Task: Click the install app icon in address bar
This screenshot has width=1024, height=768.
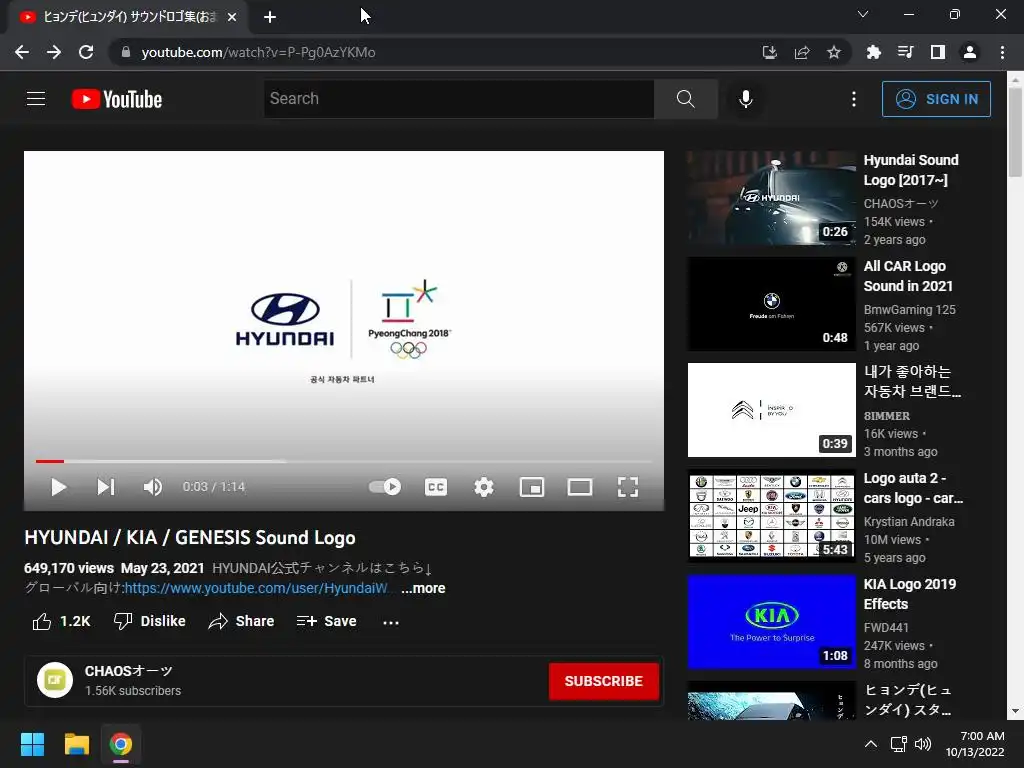Action: click(x=770, y=52)
